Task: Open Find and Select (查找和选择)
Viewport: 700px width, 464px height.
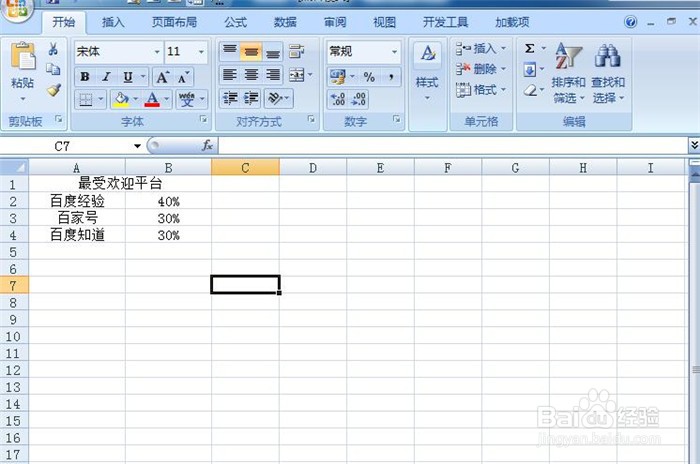Action: pyautogui.click(x=608, y=74)
